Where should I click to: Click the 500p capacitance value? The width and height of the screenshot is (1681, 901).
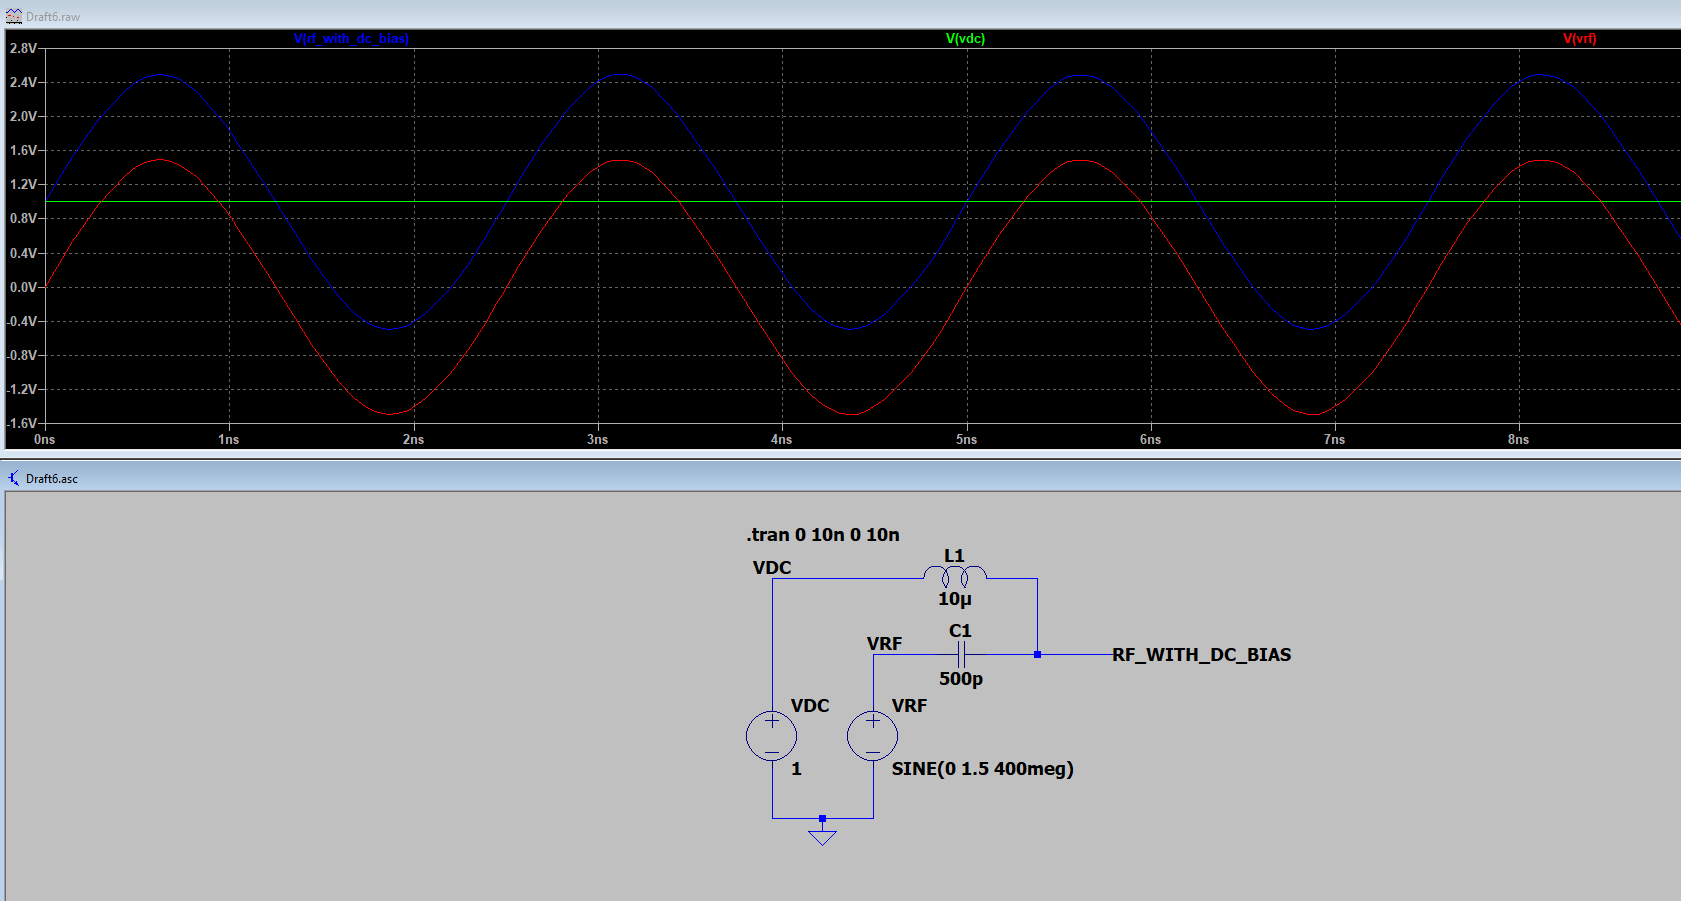pyautogui.click(x=961, y=679)
